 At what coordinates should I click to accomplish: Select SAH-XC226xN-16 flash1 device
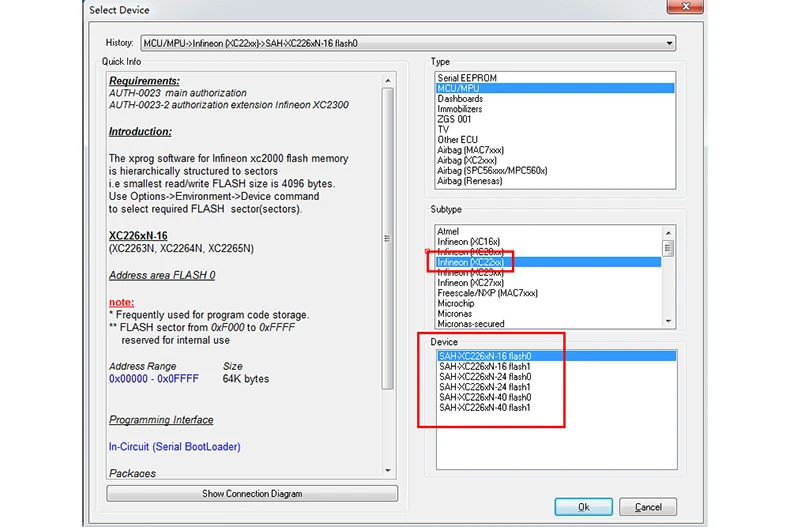tap(556, 366)
